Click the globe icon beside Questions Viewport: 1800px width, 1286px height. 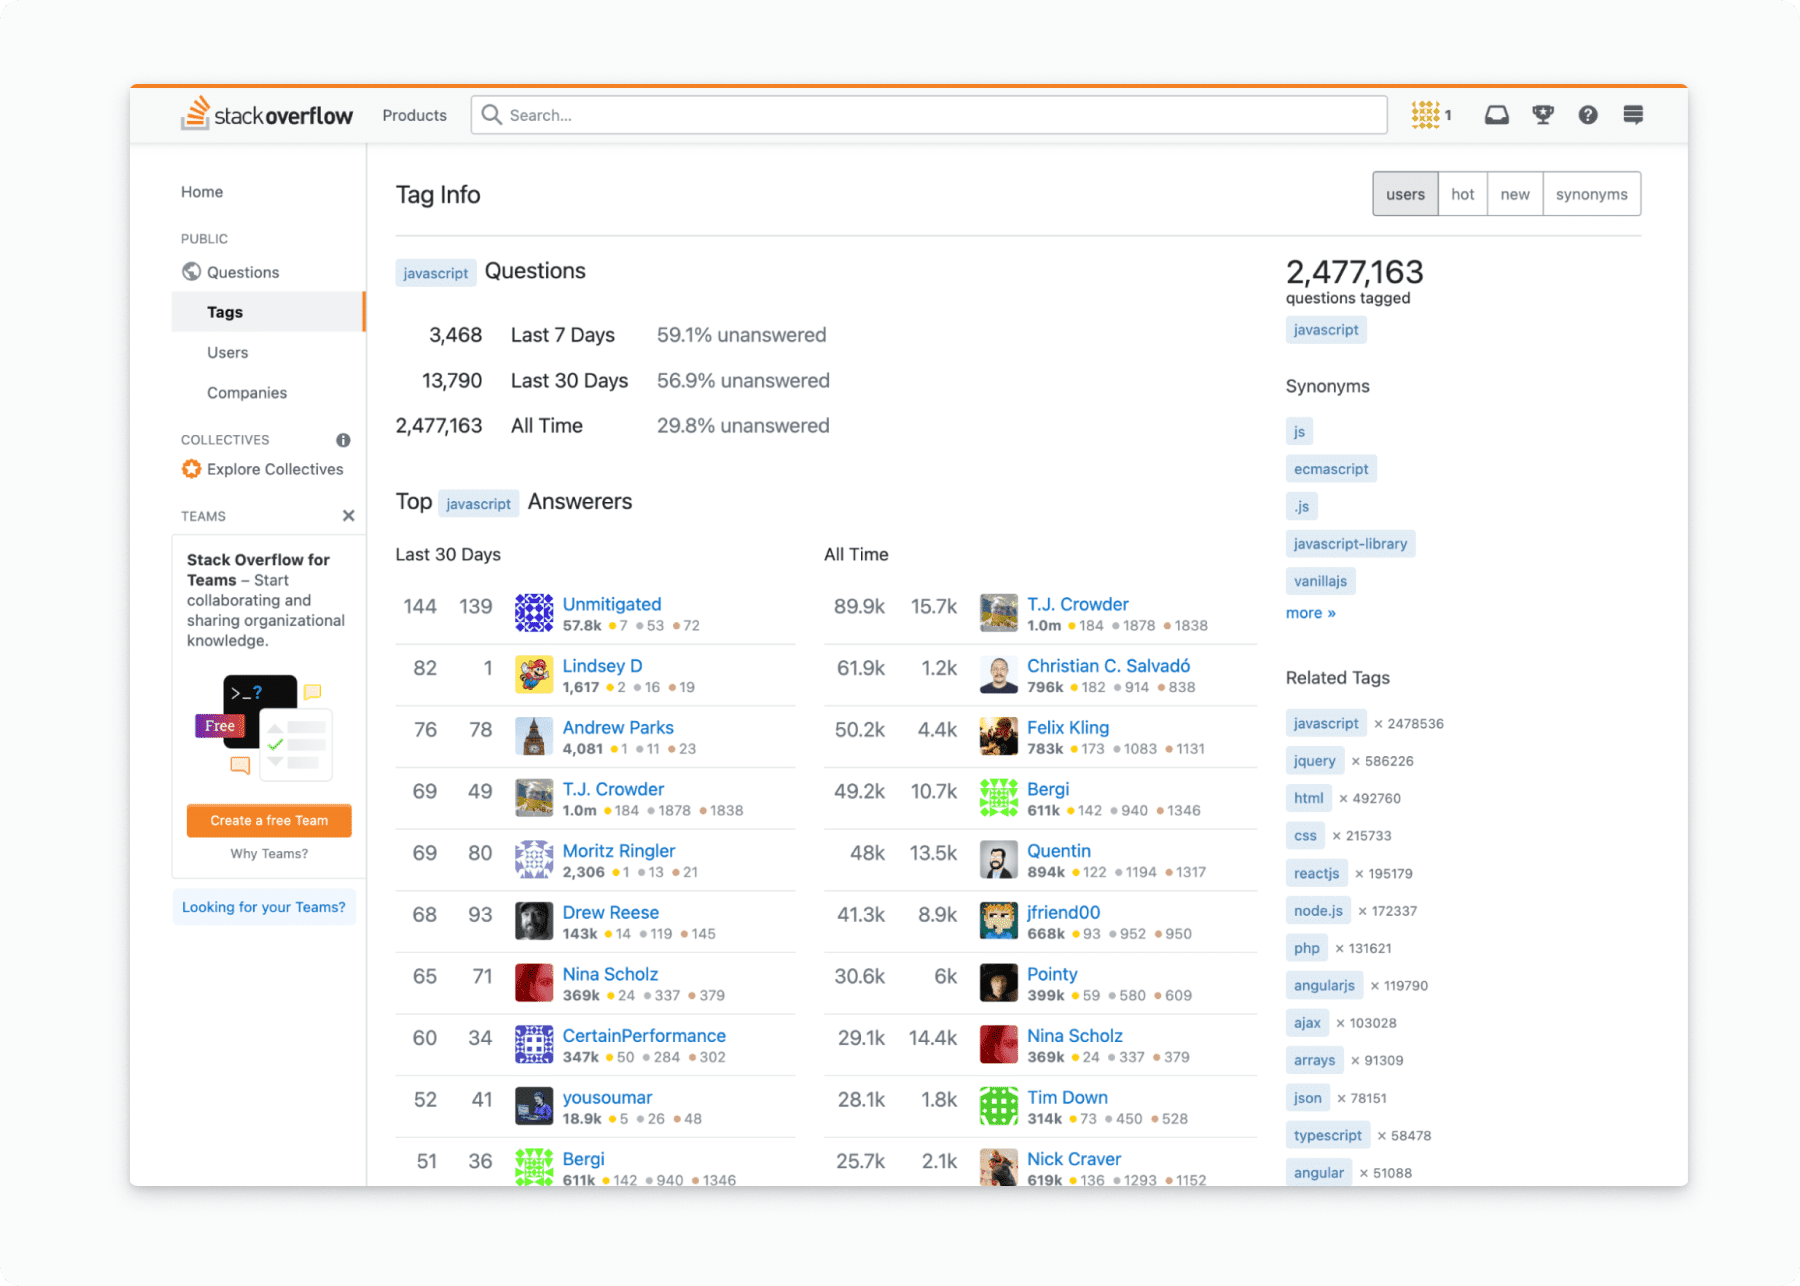coord(191,272)
